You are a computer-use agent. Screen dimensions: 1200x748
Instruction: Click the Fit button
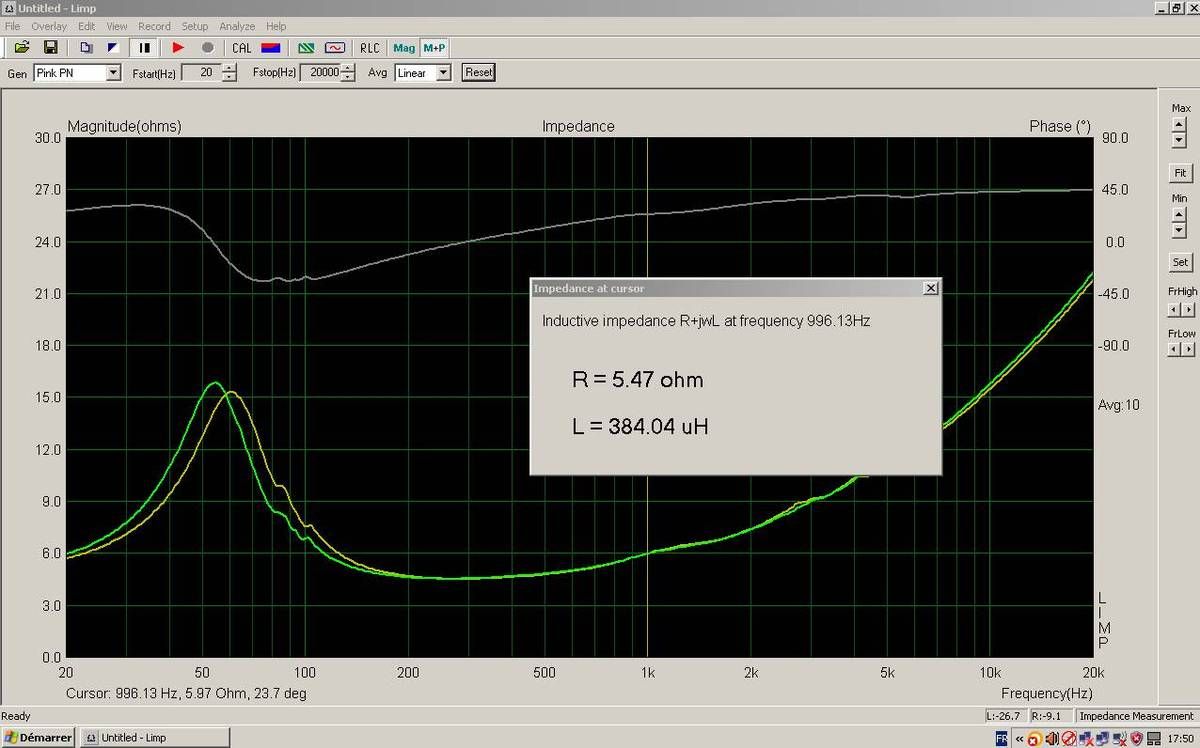(1180, 173)
